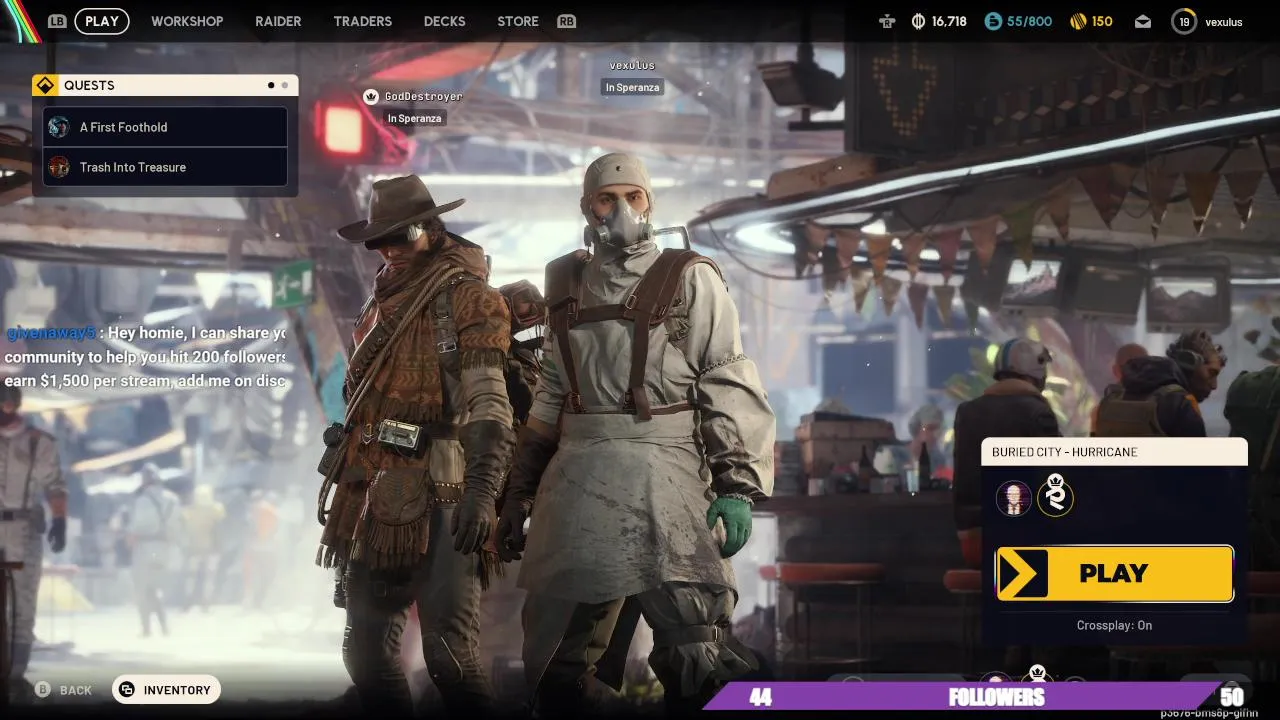1280x720 pixels.
Task: Click the crown icon beside GodDestroyer
Action: point(371,96)
